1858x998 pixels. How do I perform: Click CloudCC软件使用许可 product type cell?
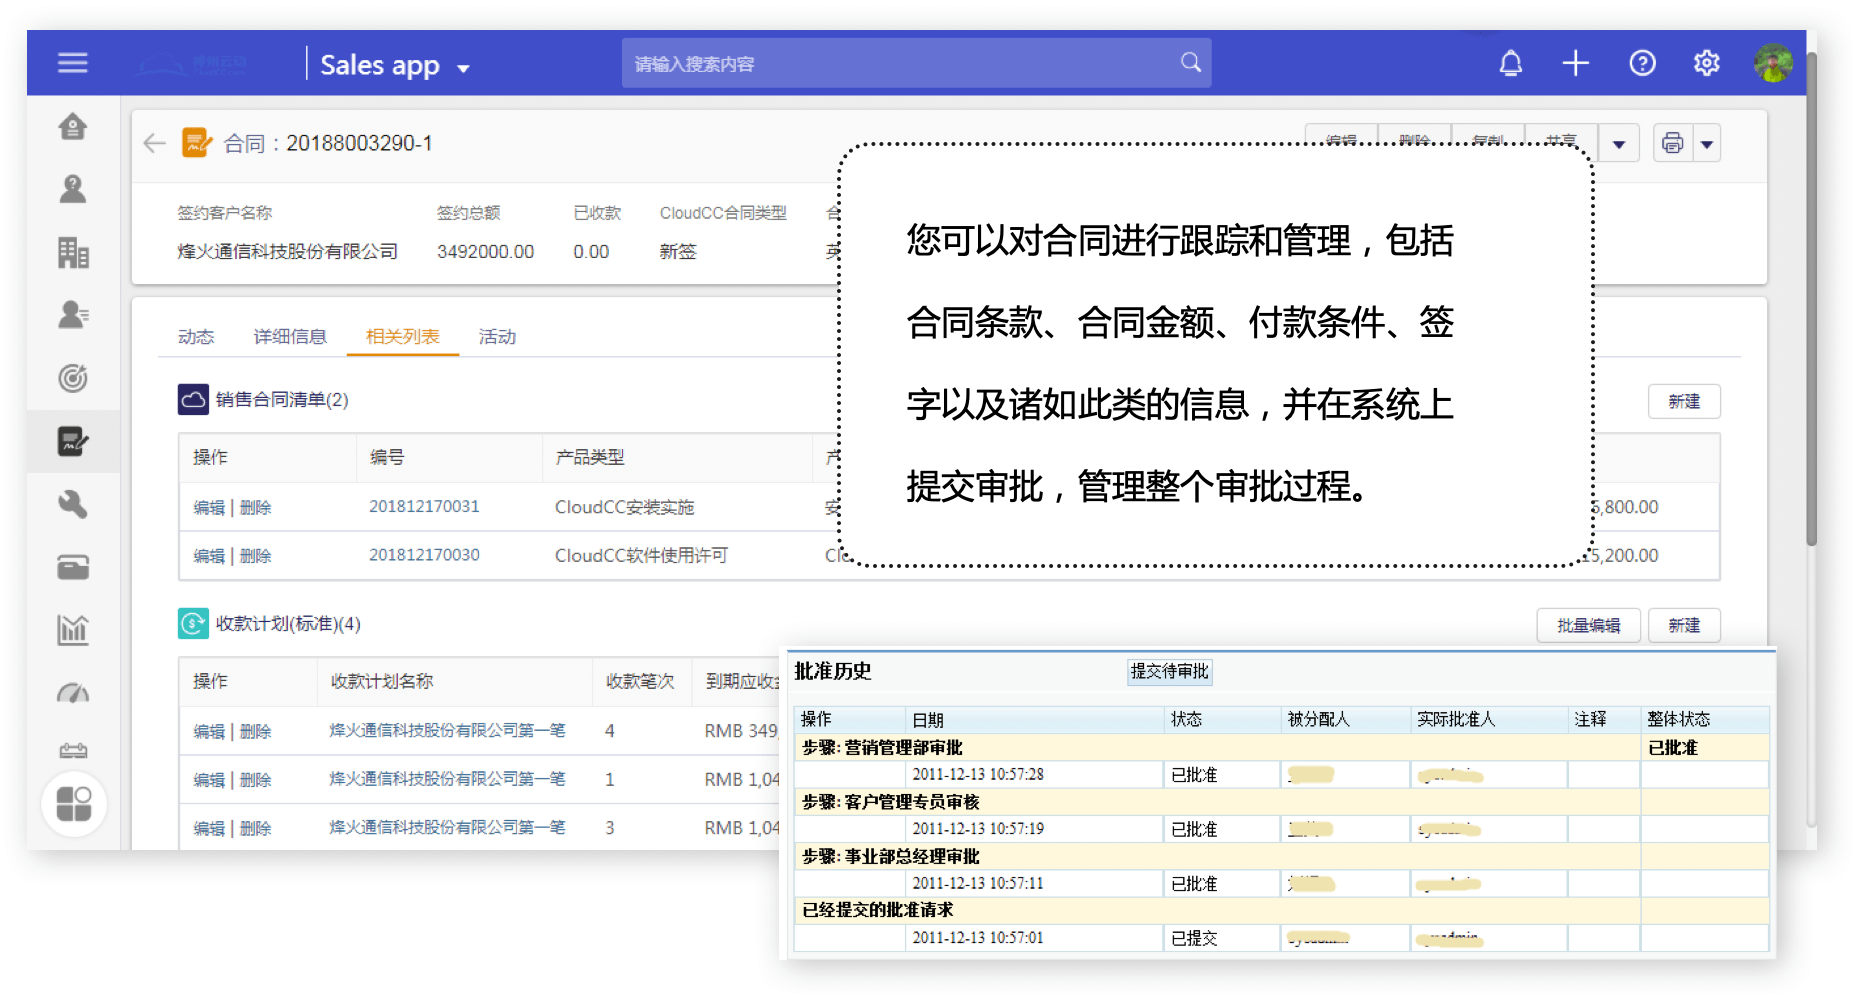[x=642, y=555]
